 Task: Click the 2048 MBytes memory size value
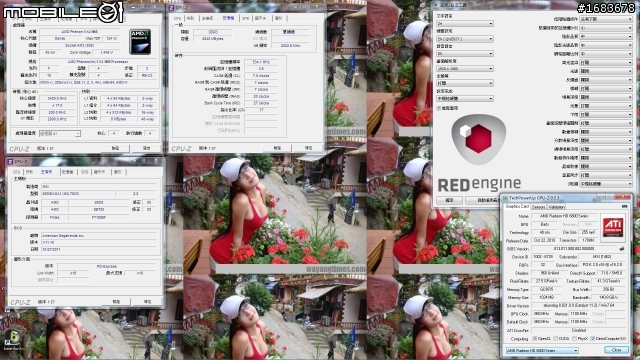(213, 39)
